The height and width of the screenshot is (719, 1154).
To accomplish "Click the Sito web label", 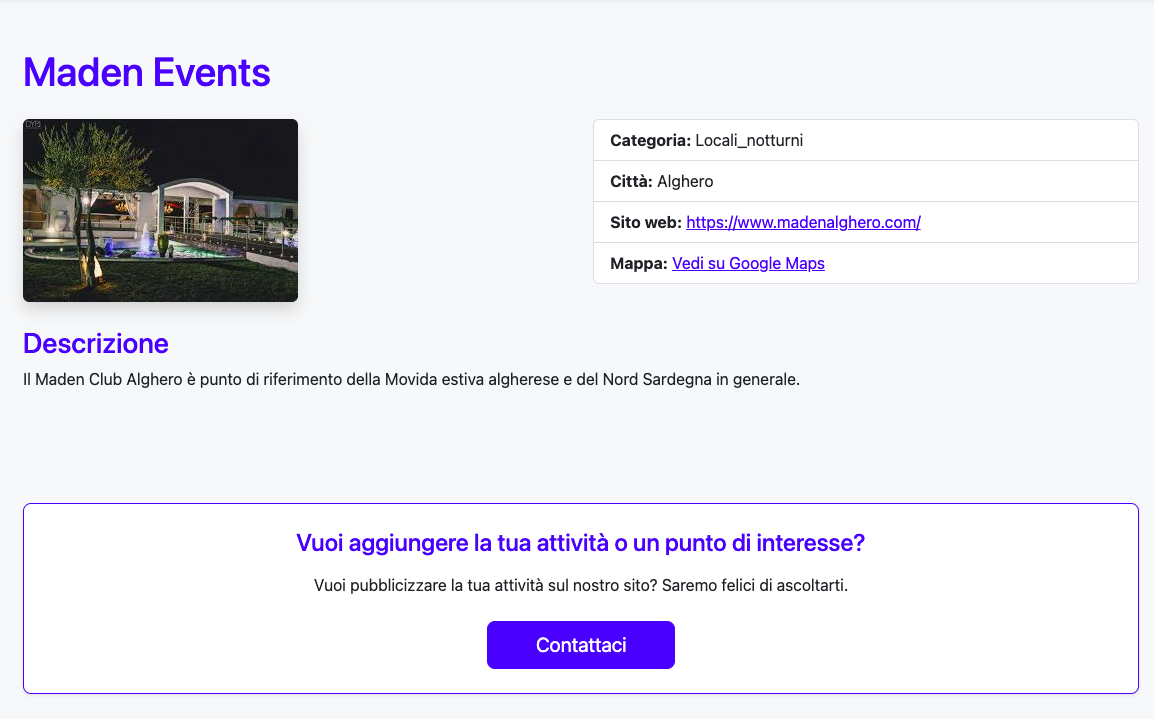I will coord(645,222).
